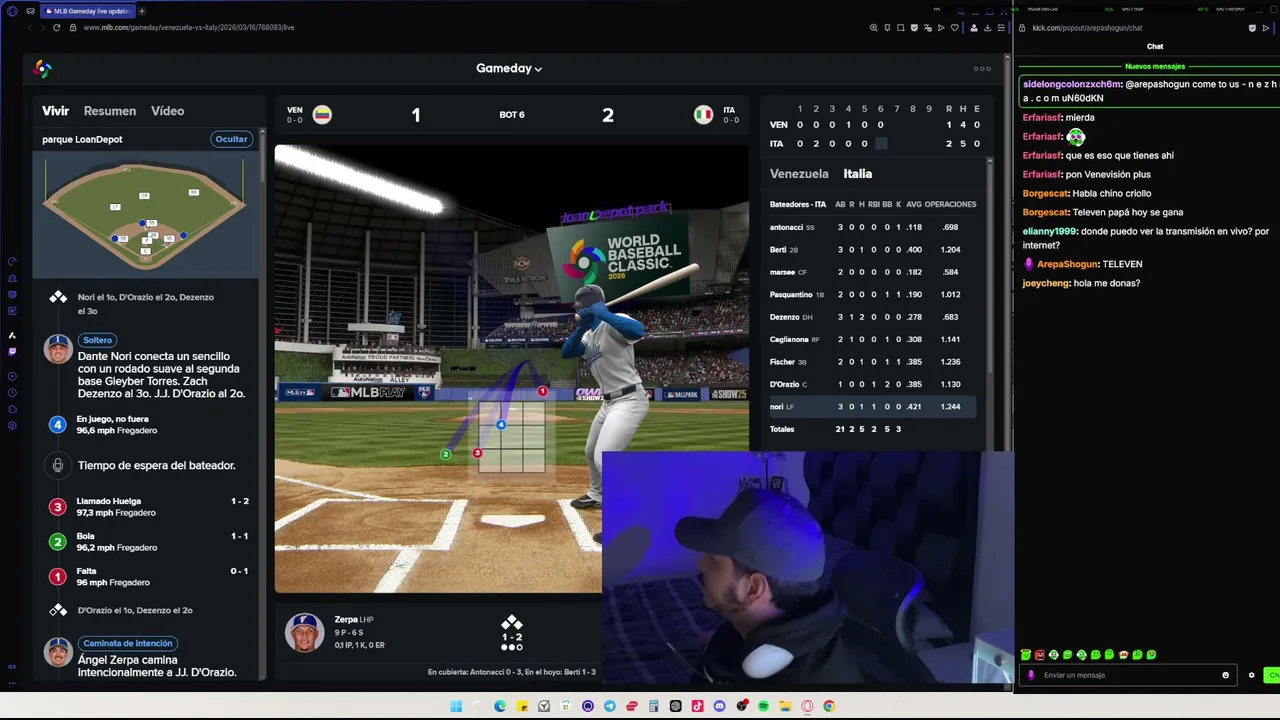
Task: Open downloads icon in browser toolbar
Action: coord(987,28)
